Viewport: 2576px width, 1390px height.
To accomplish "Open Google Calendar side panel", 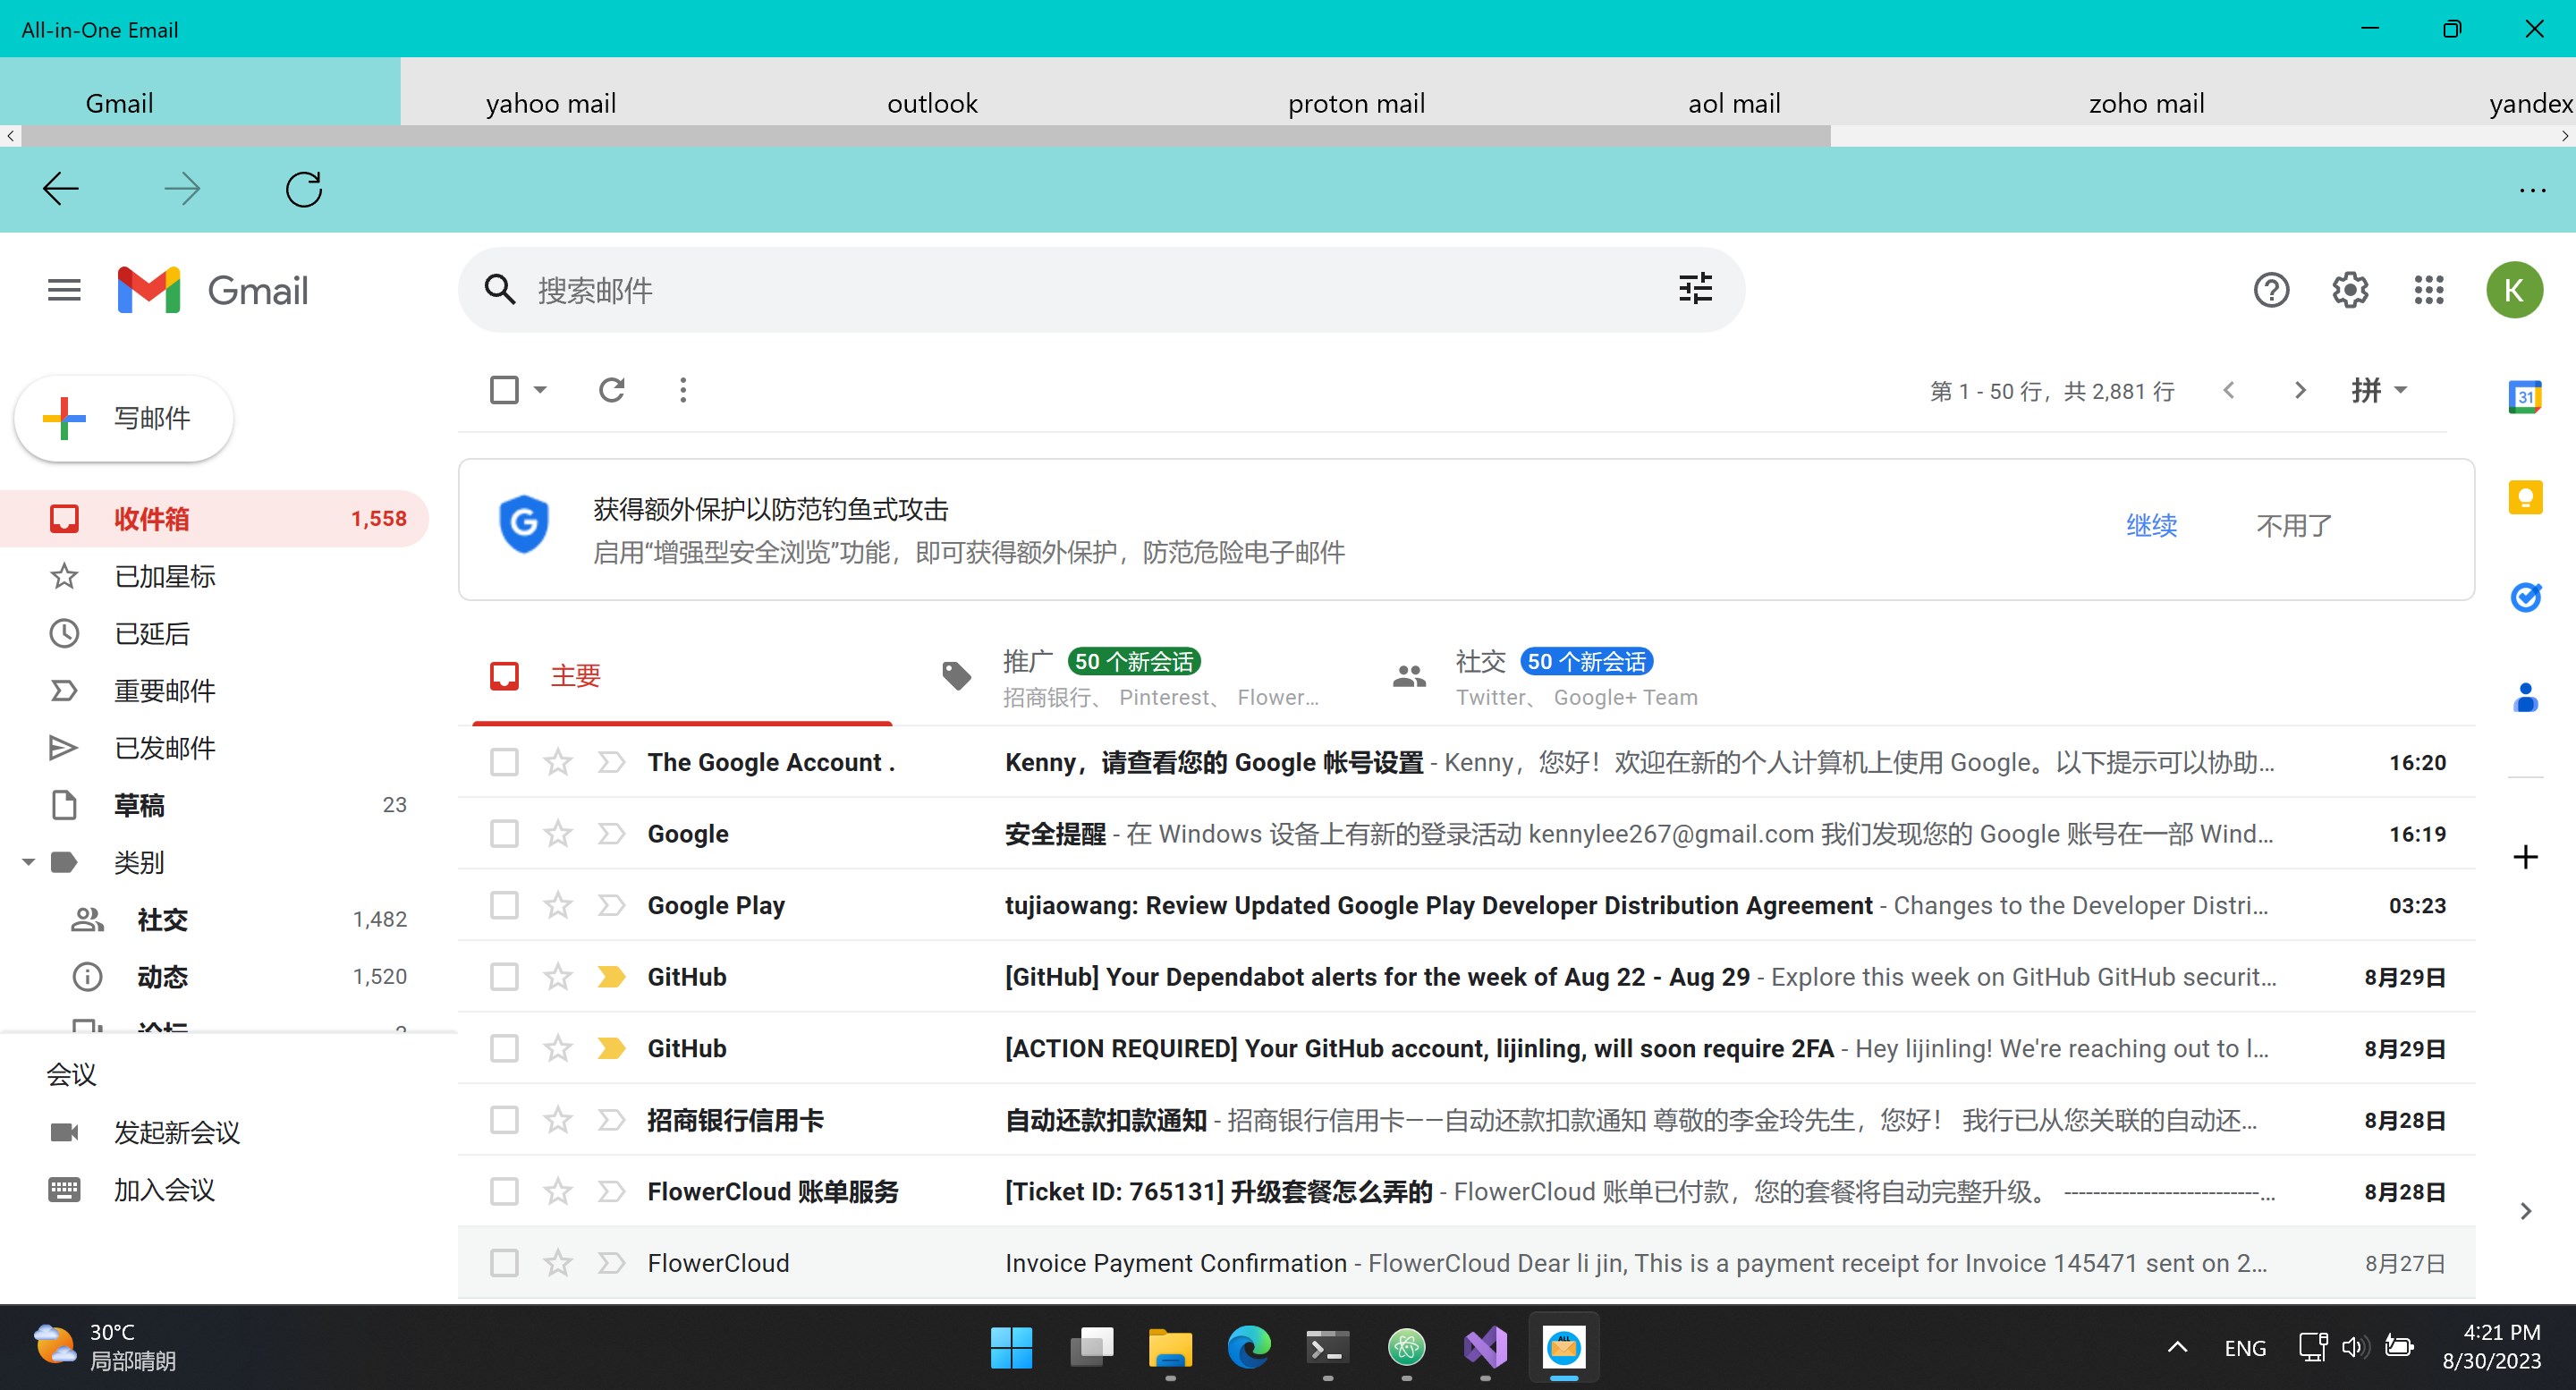I will pos(2527,395).
